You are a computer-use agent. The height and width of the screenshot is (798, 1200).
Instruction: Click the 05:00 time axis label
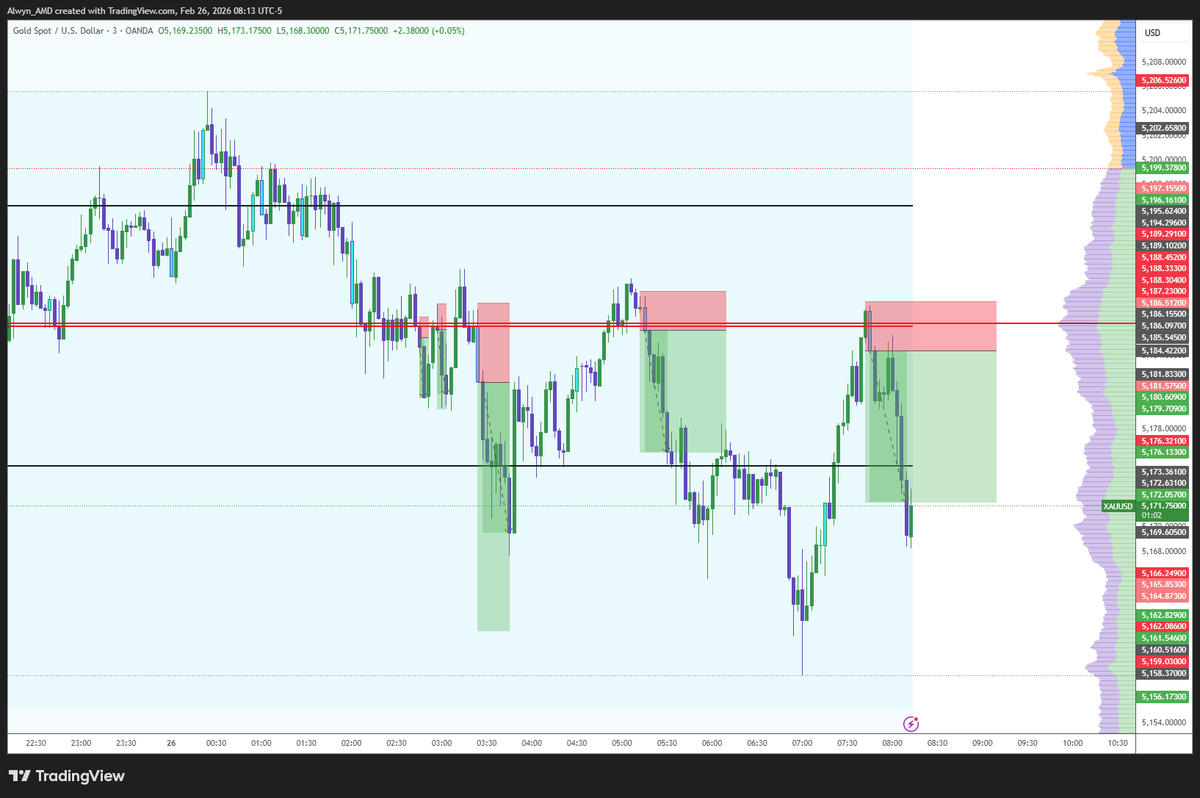tap(622, 743)
